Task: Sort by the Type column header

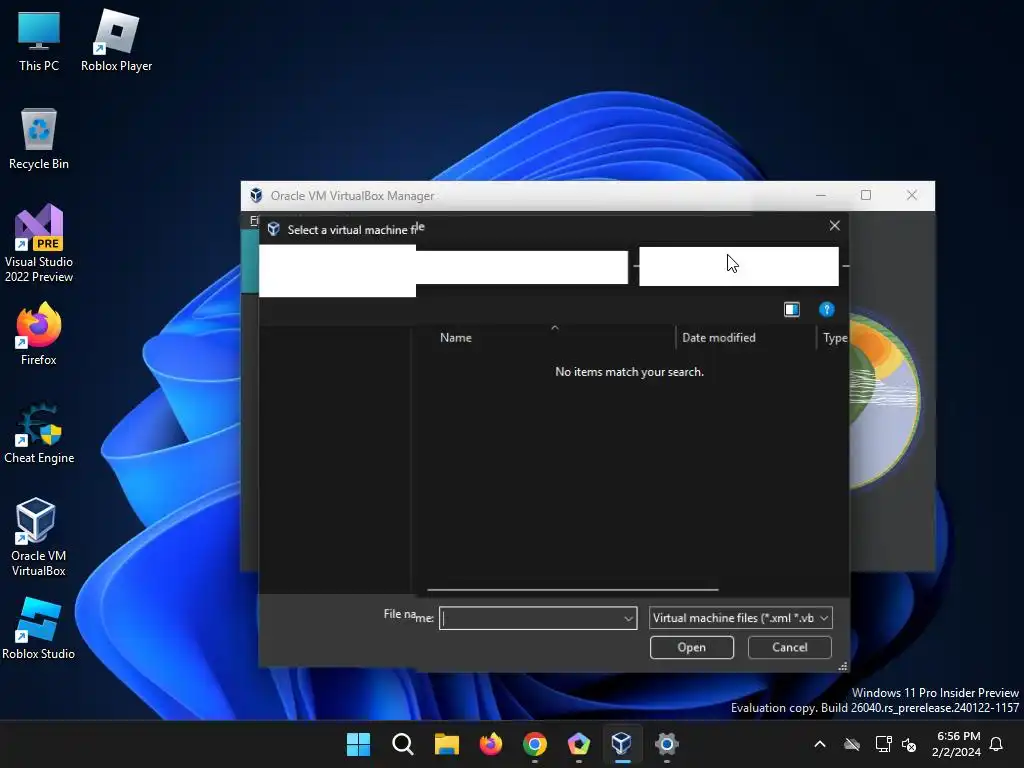Action: click(x=834, y=338)
